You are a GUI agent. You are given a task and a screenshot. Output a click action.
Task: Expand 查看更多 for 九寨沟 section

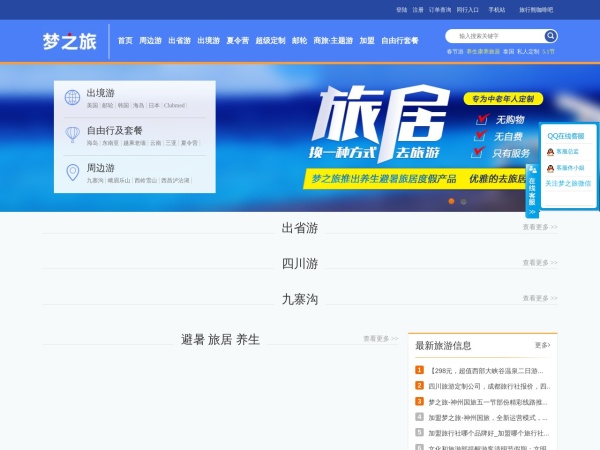click(x=539, y=299)
